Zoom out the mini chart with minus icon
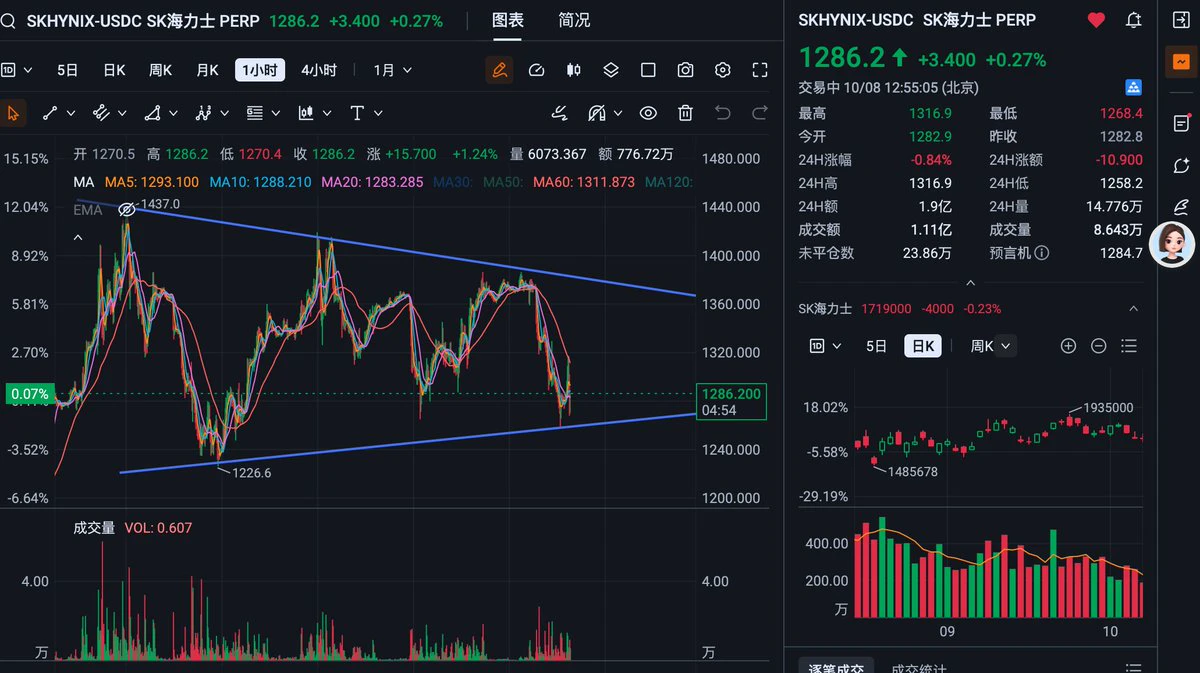The height and width of the screenshot is (673, 1200). click(x=1098, y=346)
